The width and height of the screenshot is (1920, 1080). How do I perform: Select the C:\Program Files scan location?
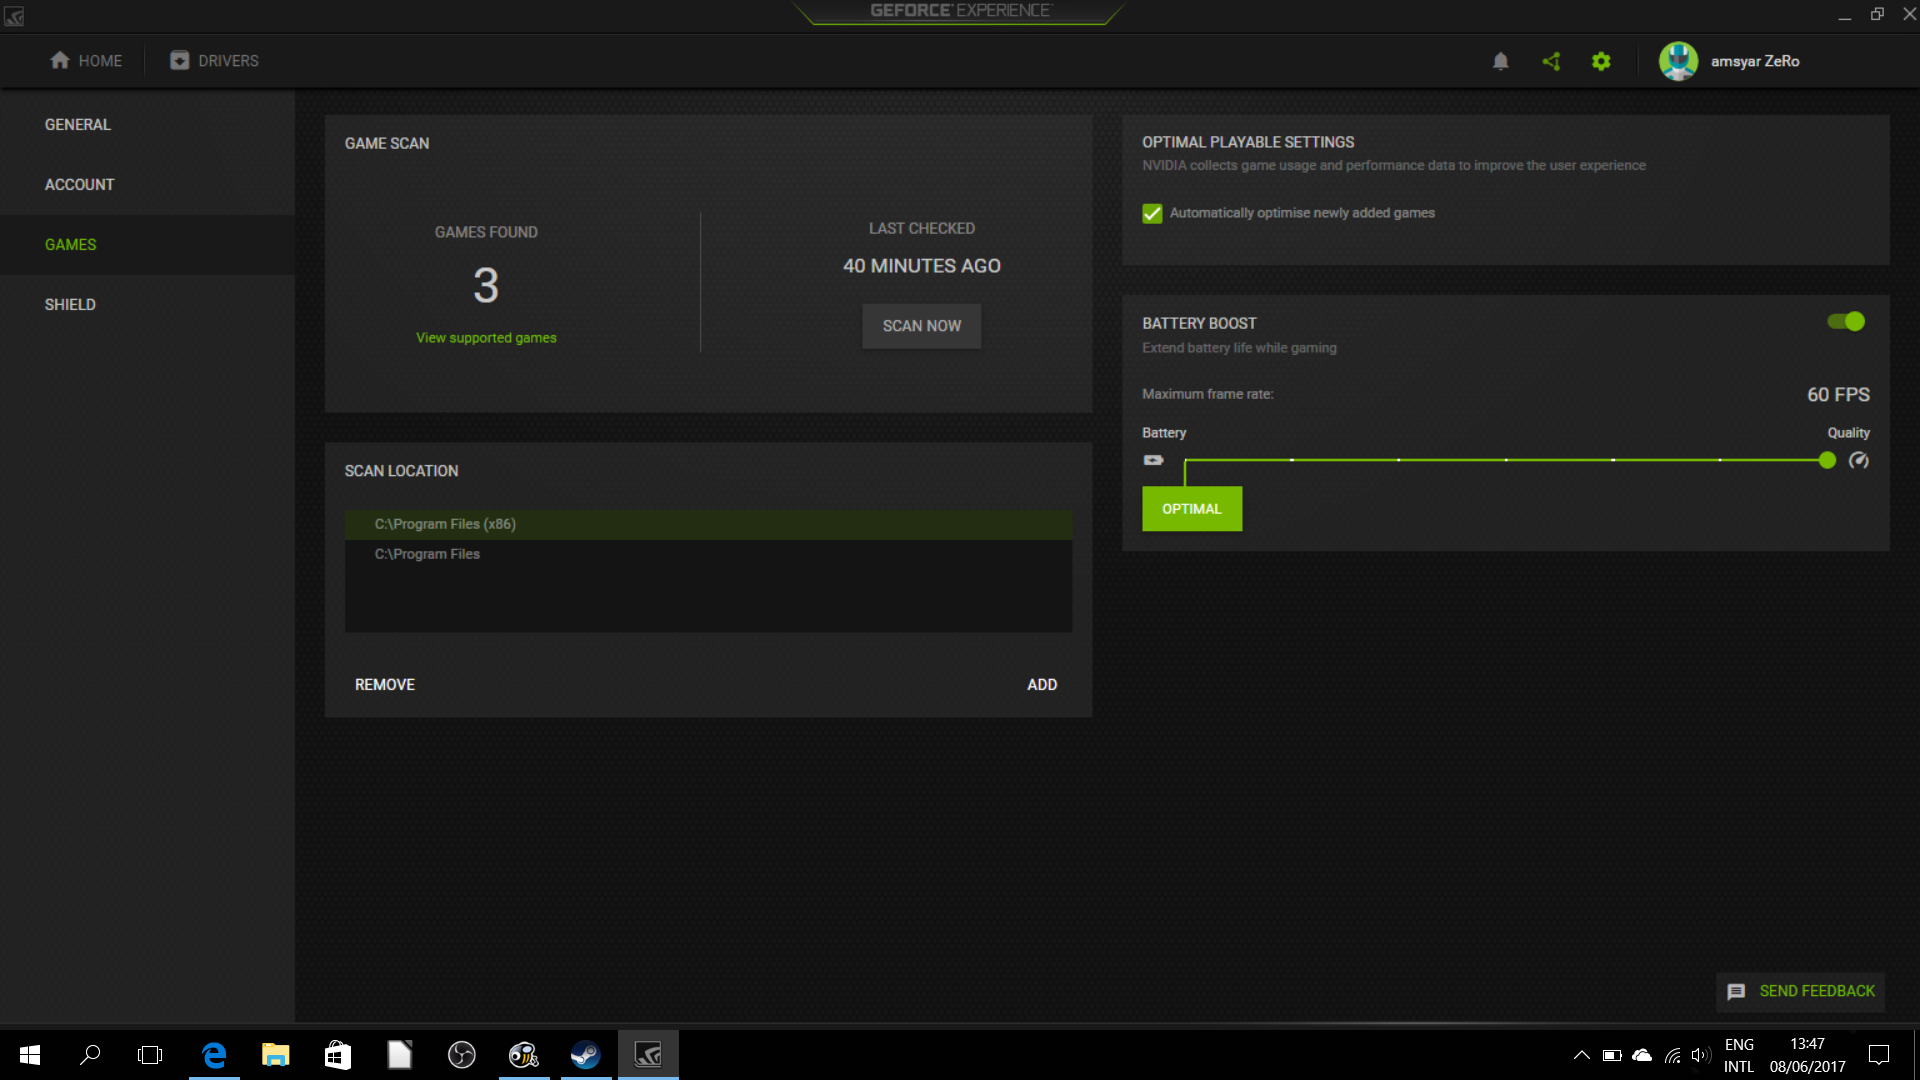click(x=427, y=554)
